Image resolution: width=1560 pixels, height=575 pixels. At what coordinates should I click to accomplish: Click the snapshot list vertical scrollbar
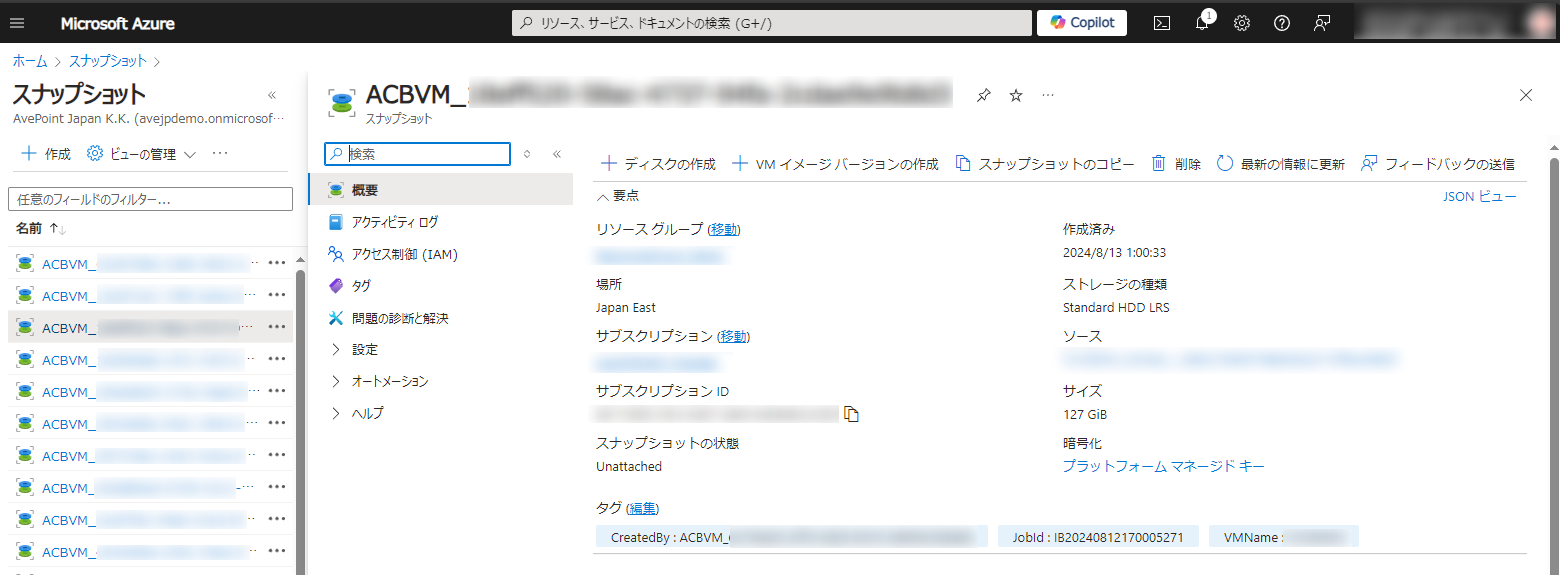pos(301,420)
